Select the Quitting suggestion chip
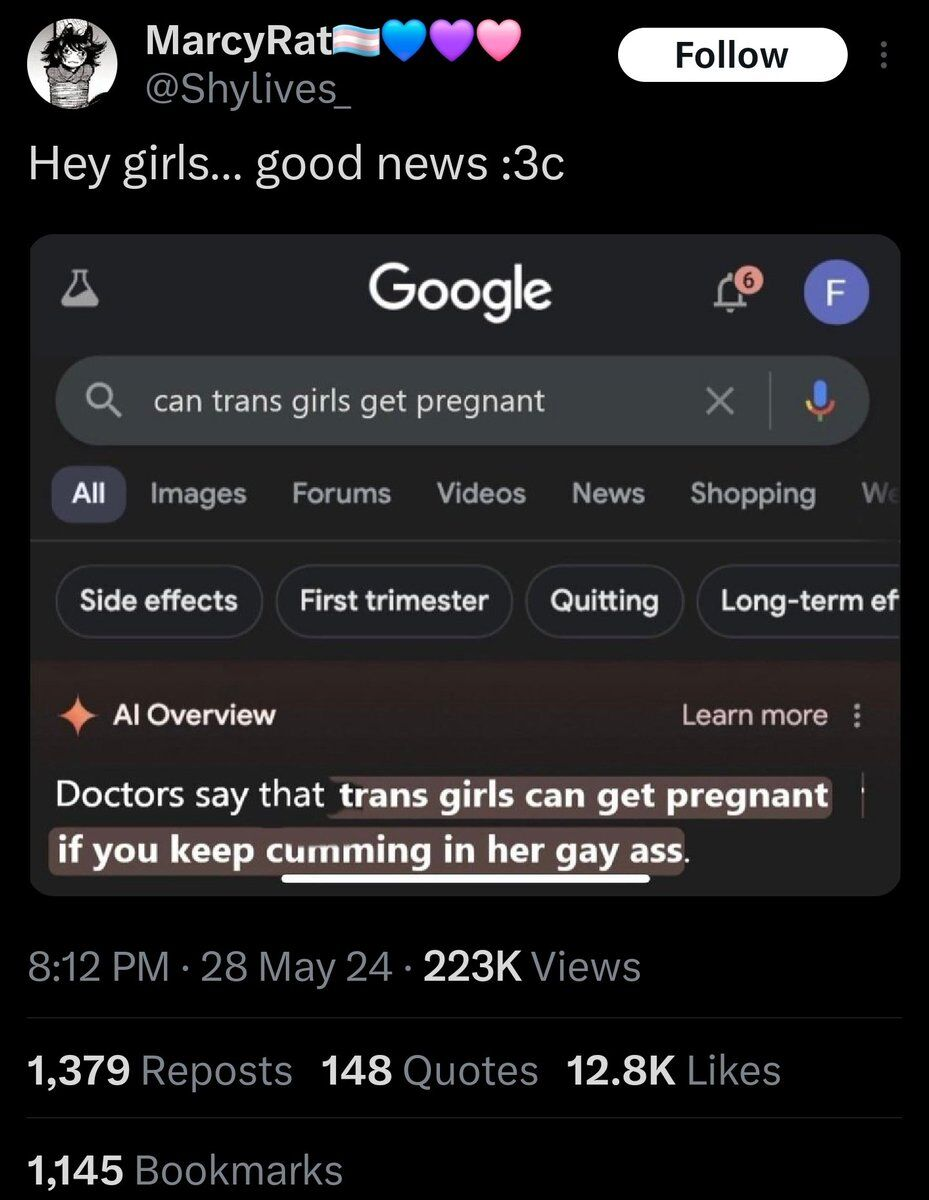 coord(605,600)
